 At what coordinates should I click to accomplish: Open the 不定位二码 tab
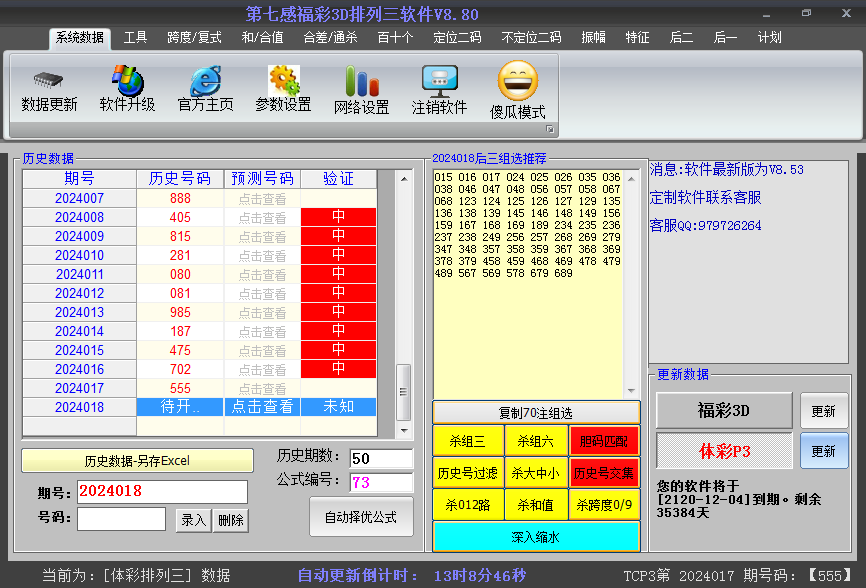(531, 38)
